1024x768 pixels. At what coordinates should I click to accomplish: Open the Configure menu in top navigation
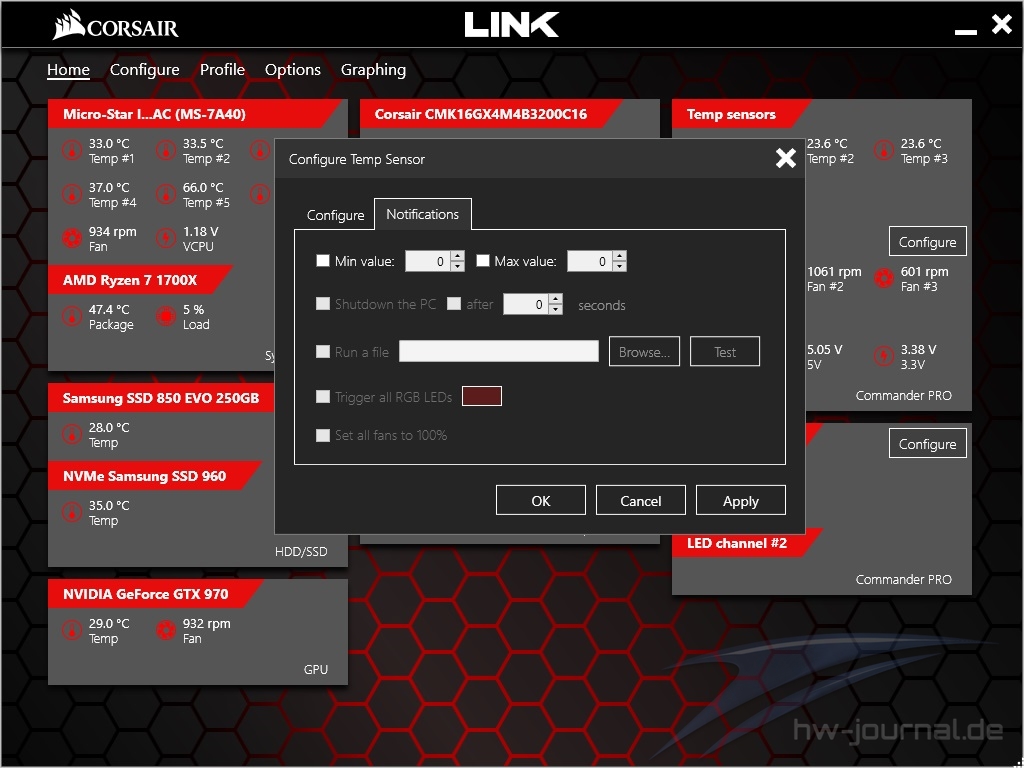[144, 70]
